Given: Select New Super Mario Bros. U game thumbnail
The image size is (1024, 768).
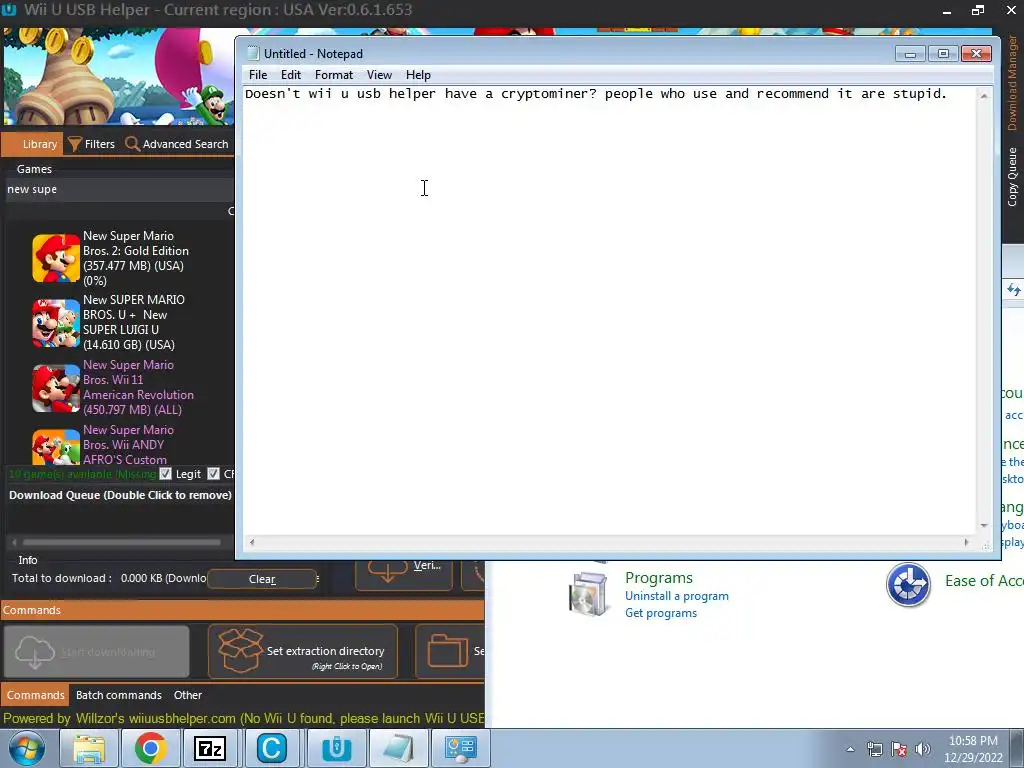Looking at the screenshot, I should [56, 323].
